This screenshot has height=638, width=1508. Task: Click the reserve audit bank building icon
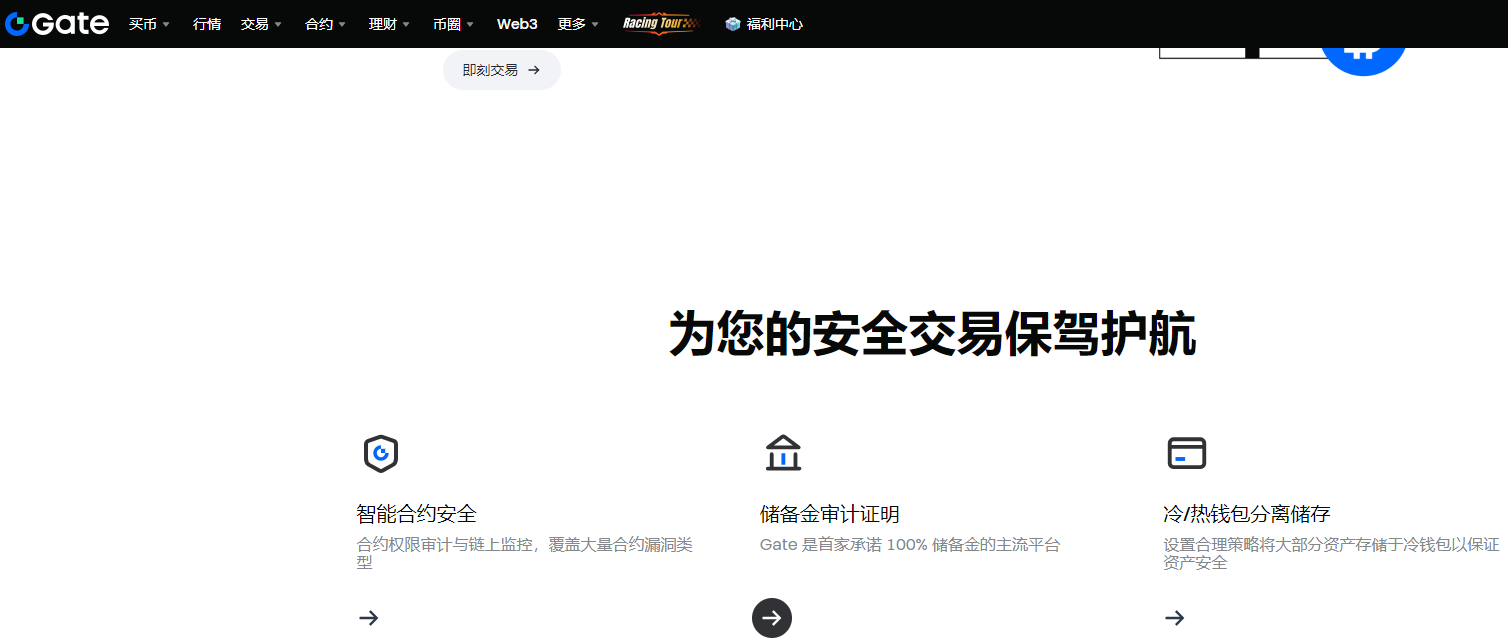click(783, 453)
